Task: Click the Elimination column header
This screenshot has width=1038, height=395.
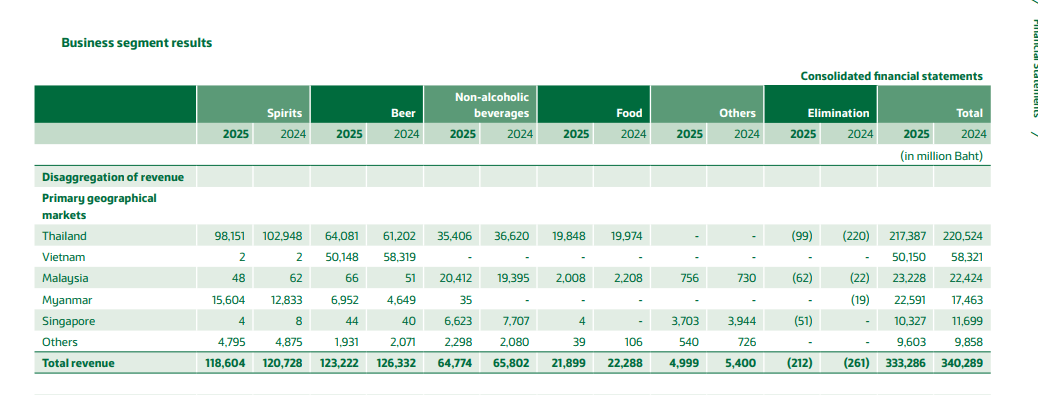Action: tap(838, 113)
